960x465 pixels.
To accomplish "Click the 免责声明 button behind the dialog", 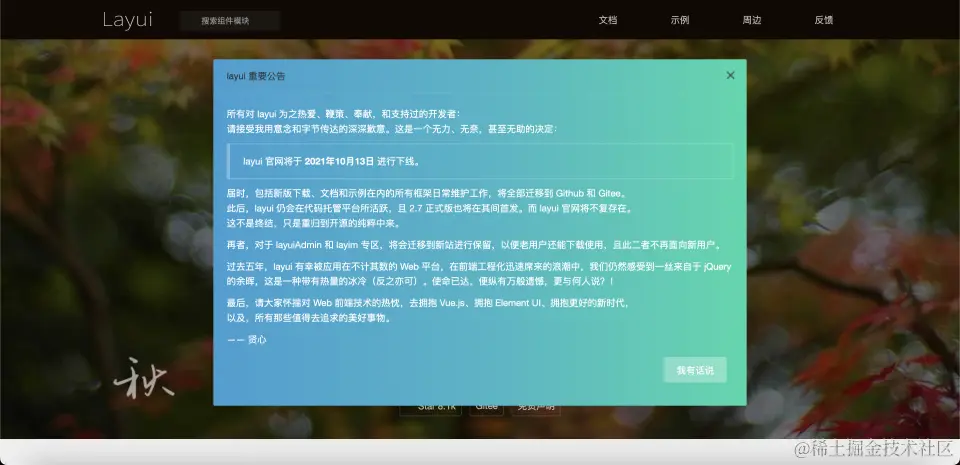I will [536, 410].
